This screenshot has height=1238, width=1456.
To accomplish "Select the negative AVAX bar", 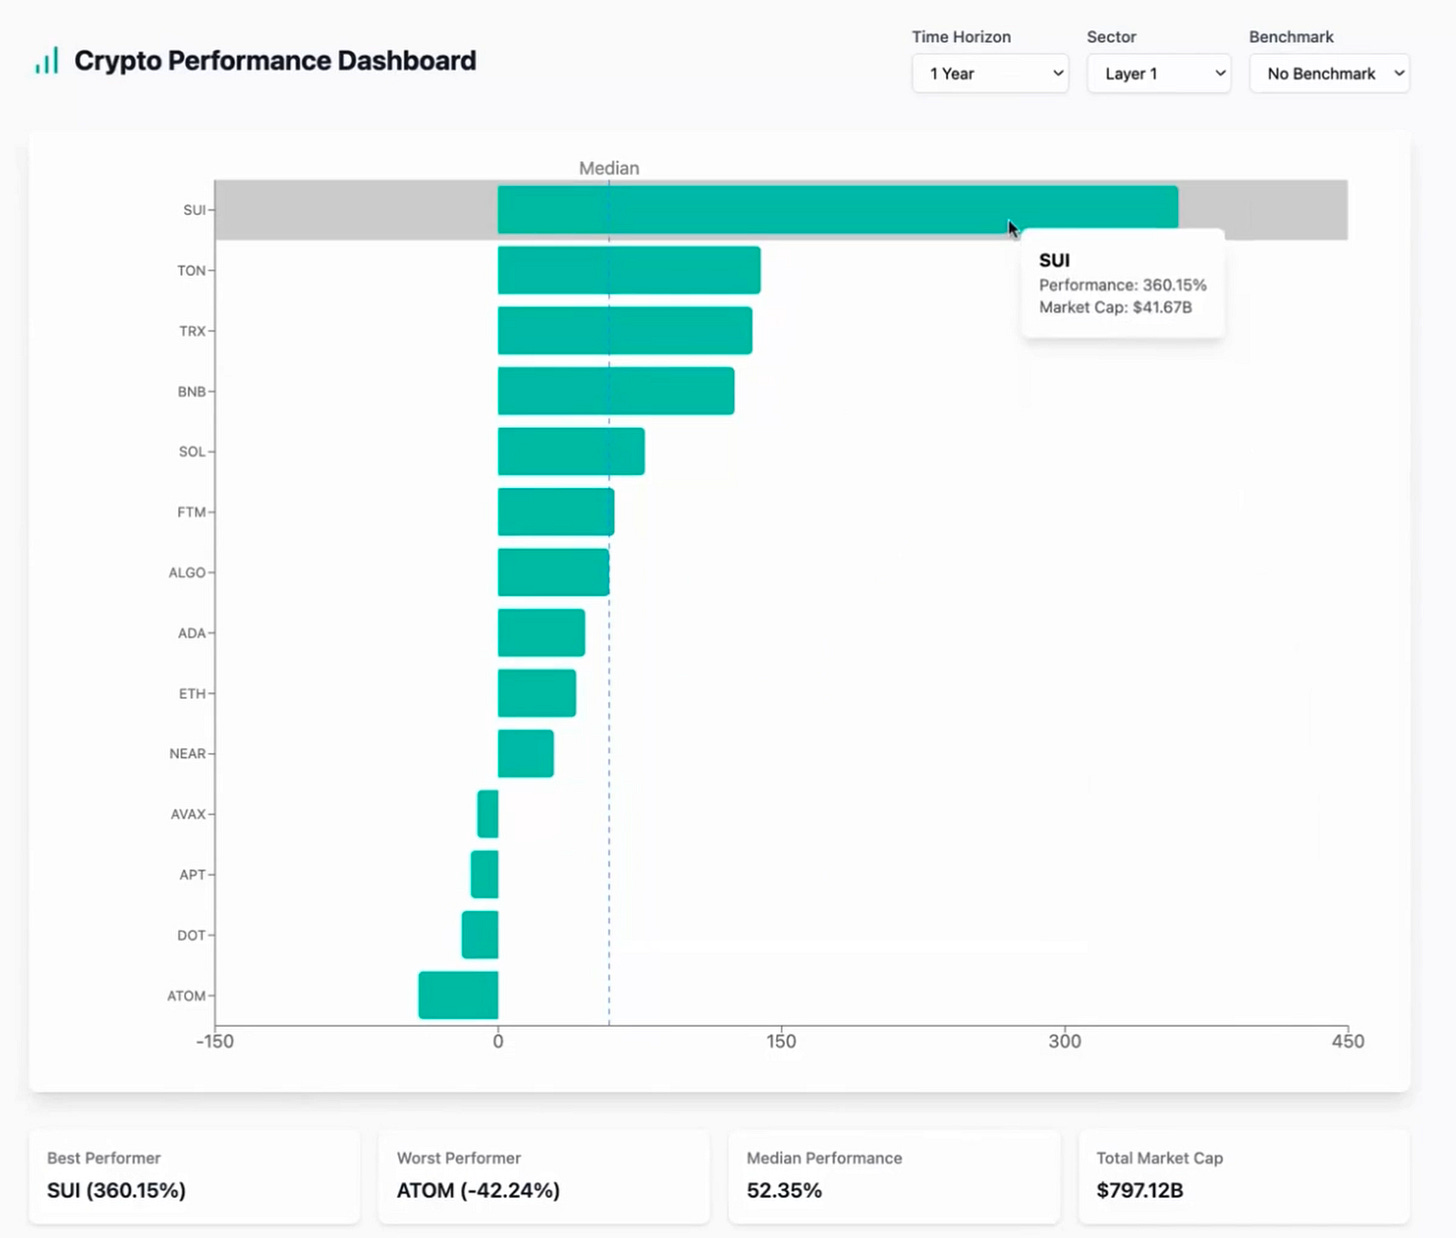I will tap(488, 814).
